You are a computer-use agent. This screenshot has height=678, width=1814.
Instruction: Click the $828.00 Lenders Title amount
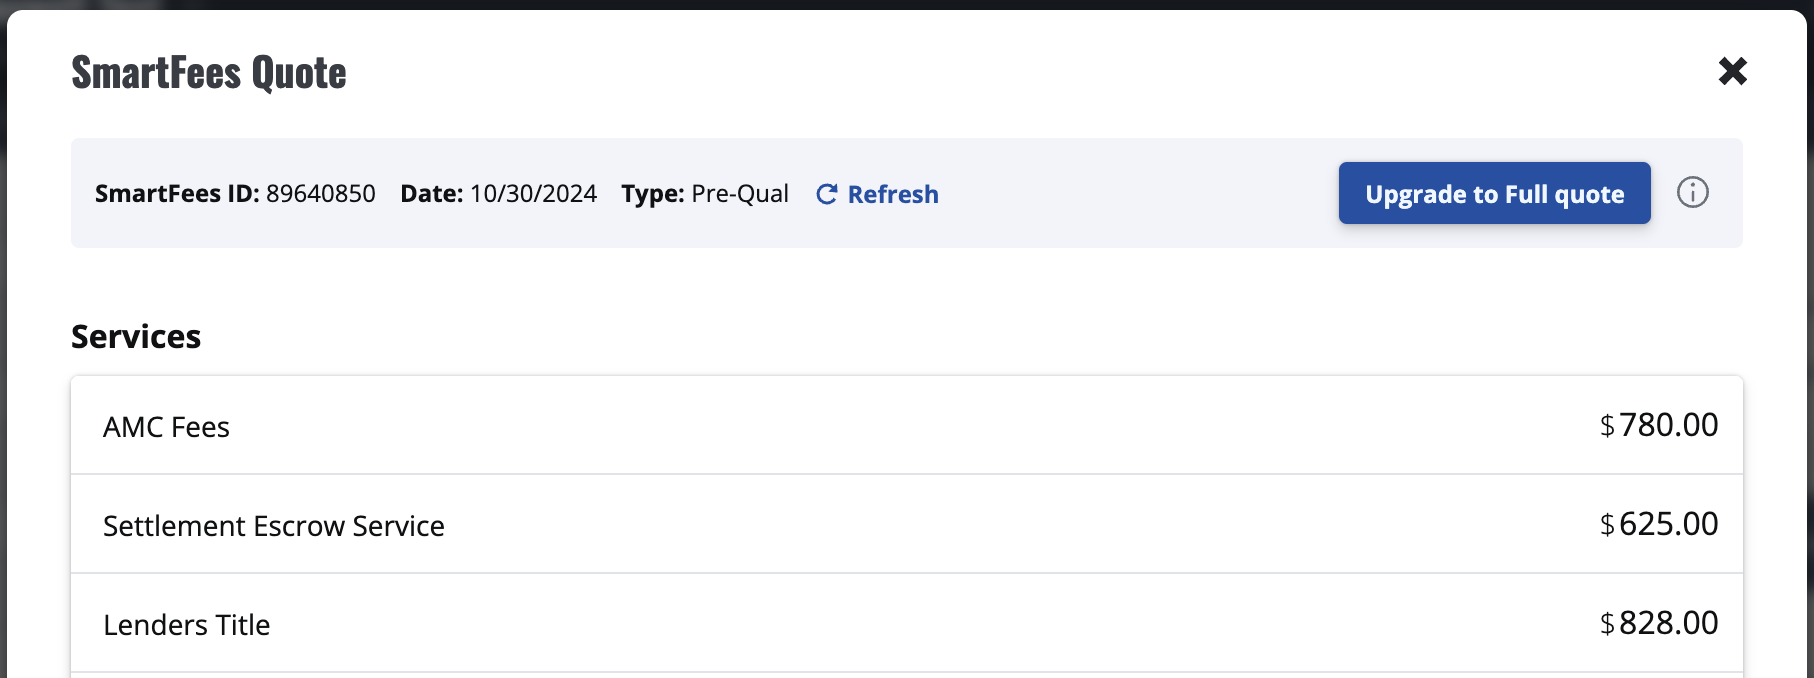click(x=1668, y=623)
